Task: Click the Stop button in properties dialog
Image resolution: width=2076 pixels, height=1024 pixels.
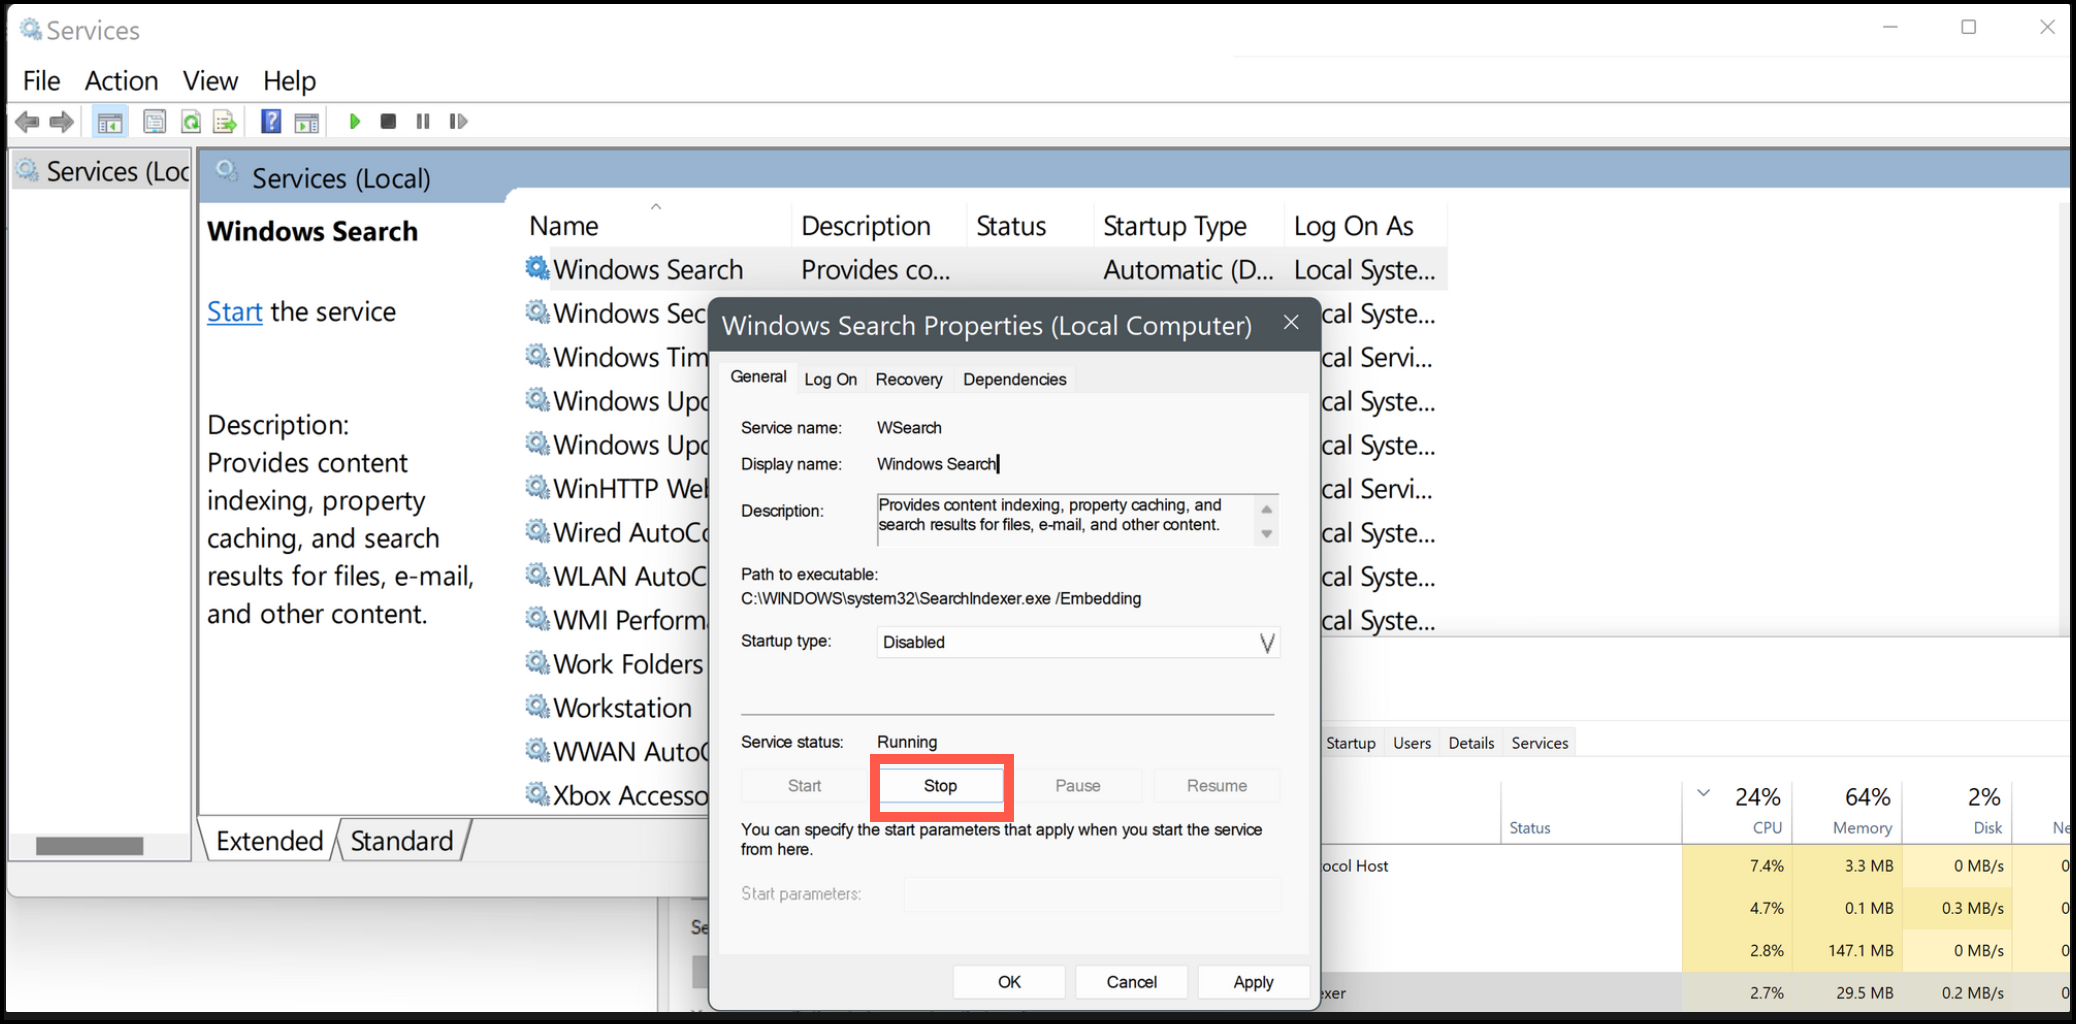Action: pos(940,786)
